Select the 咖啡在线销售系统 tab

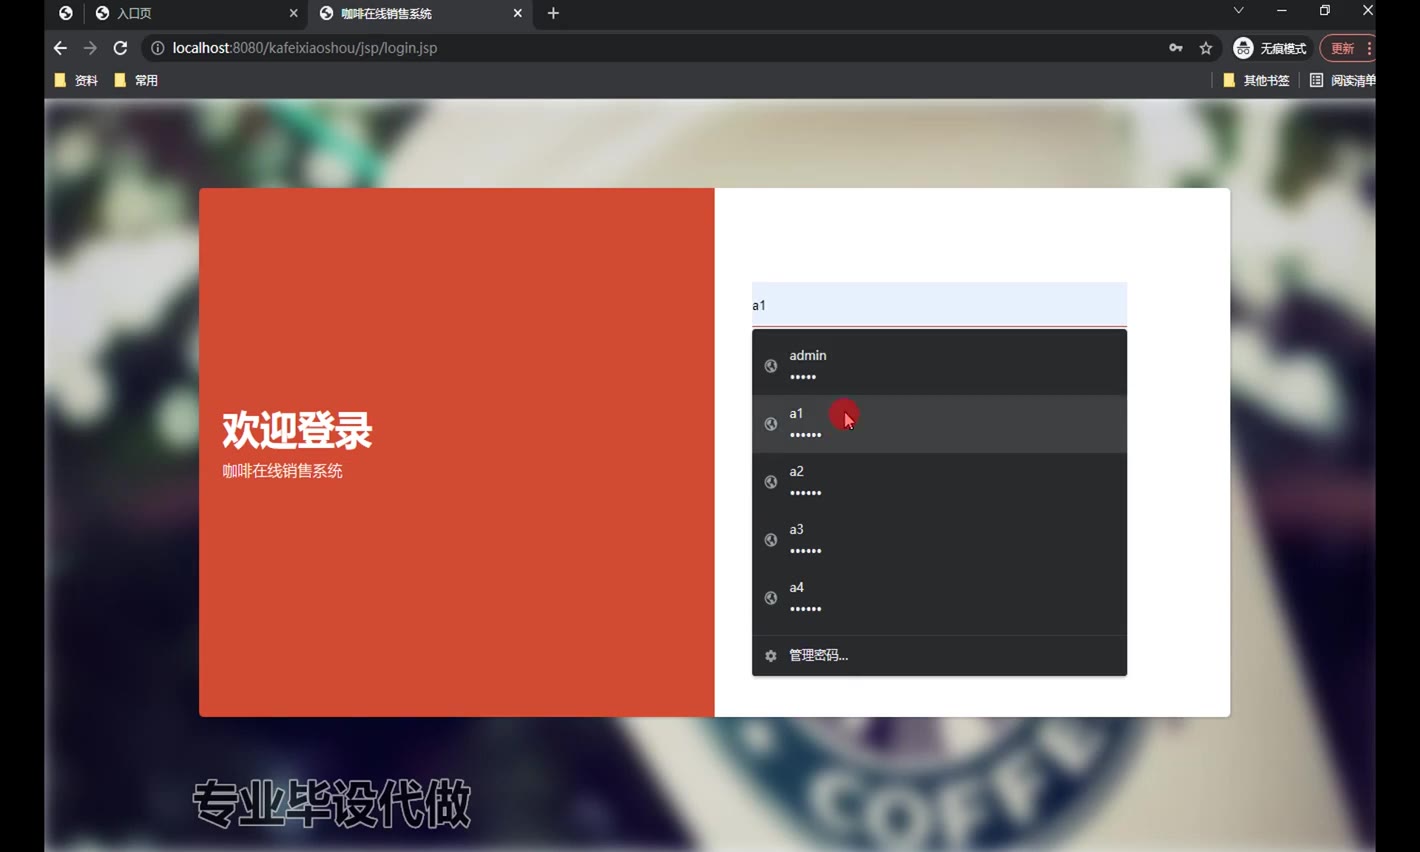coord(420,13)
